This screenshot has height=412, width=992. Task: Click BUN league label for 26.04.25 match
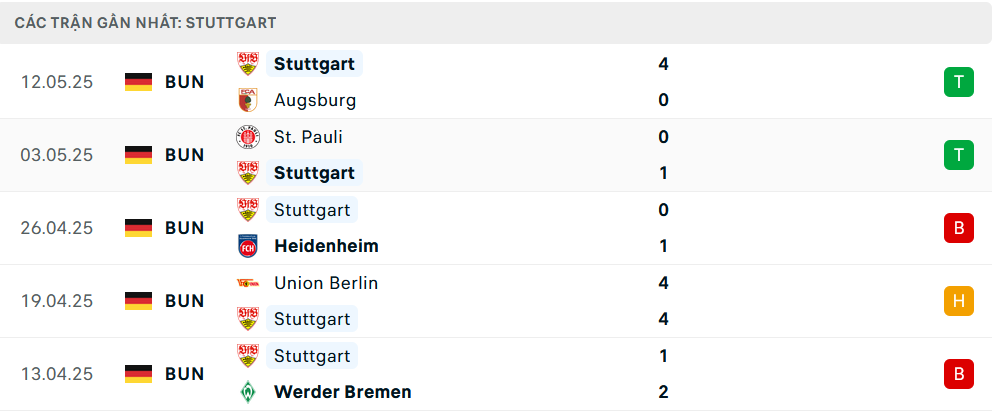[x=185, y=228]
